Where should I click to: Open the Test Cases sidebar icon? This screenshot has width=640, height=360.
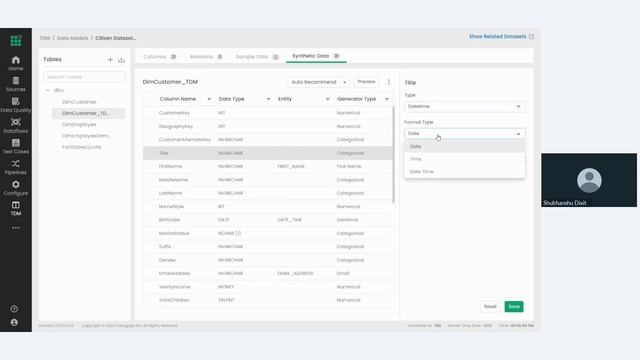click(x=16, y=143)
